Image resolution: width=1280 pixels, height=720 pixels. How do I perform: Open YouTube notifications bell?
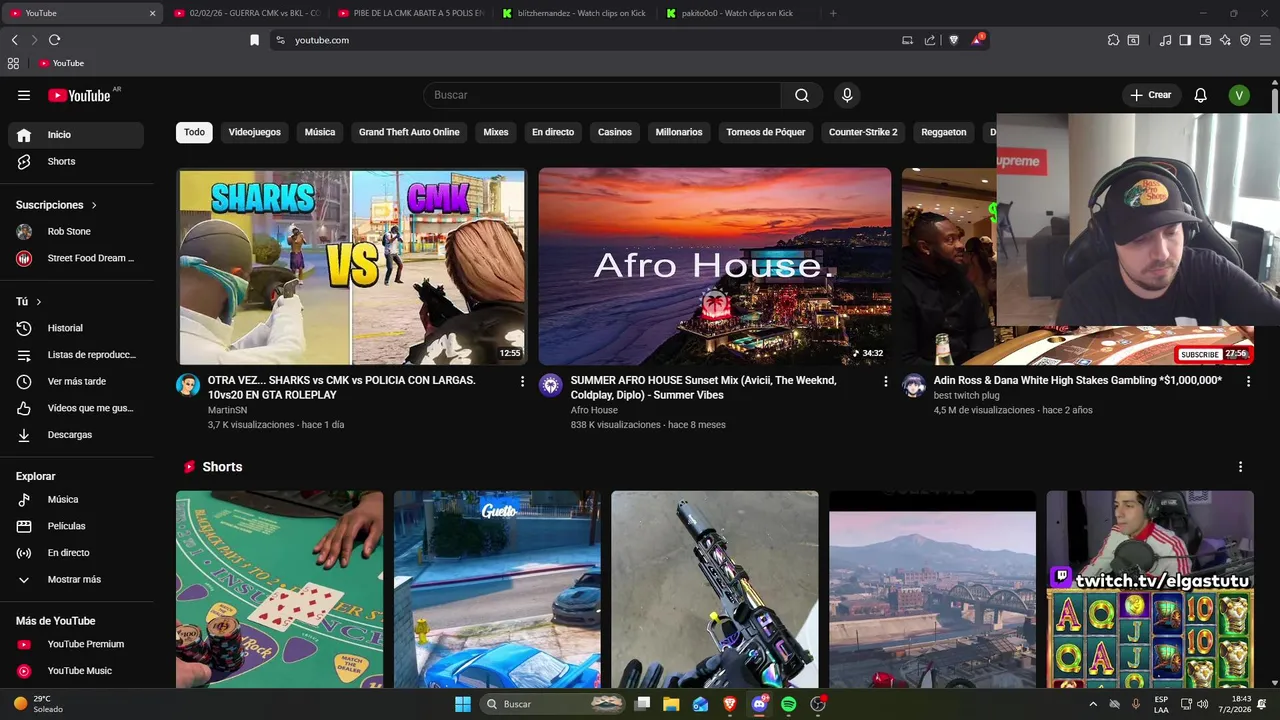coord(1201,95)
